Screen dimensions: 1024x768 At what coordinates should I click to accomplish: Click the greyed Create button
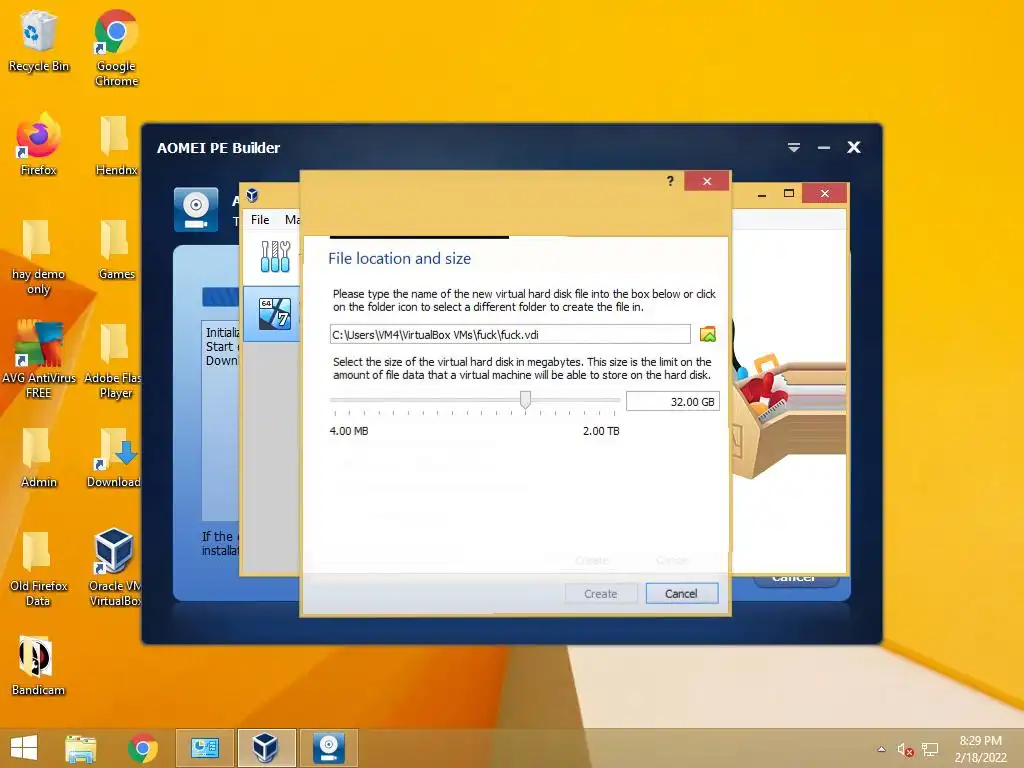click(x=601, y=594)
